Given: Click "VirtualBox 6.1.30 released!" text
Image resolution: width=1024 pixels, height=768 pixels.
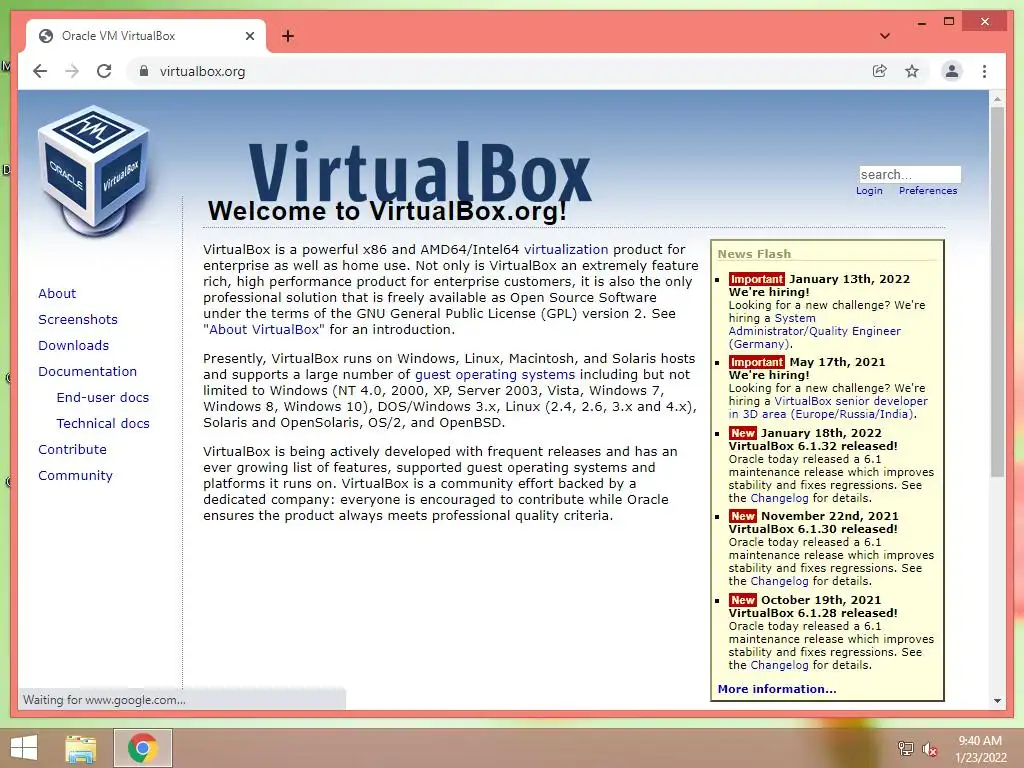Looking at the screenshot, I should coord(813,529).
